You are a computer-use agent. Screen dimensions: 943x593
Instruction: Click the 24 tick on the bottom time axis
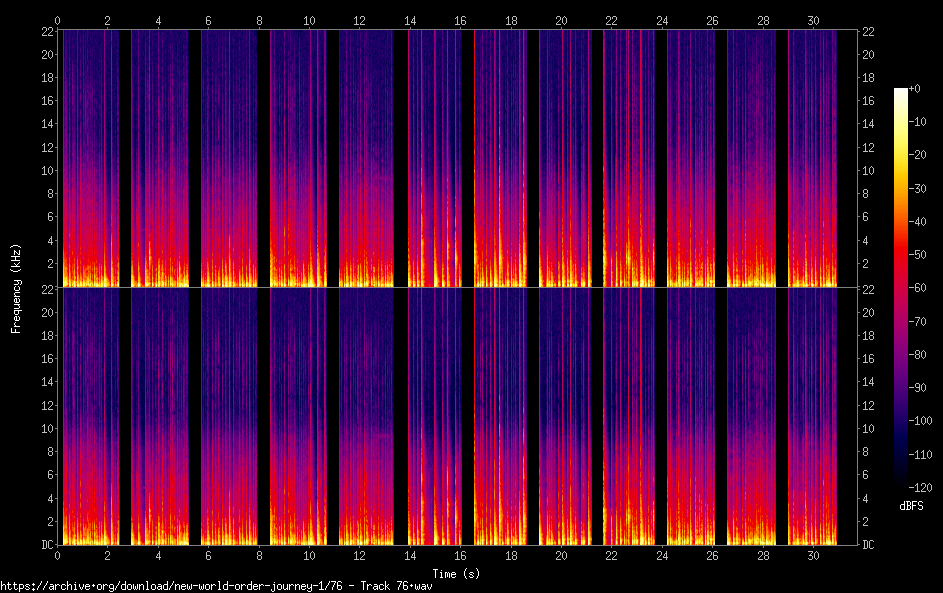point(661,554)
